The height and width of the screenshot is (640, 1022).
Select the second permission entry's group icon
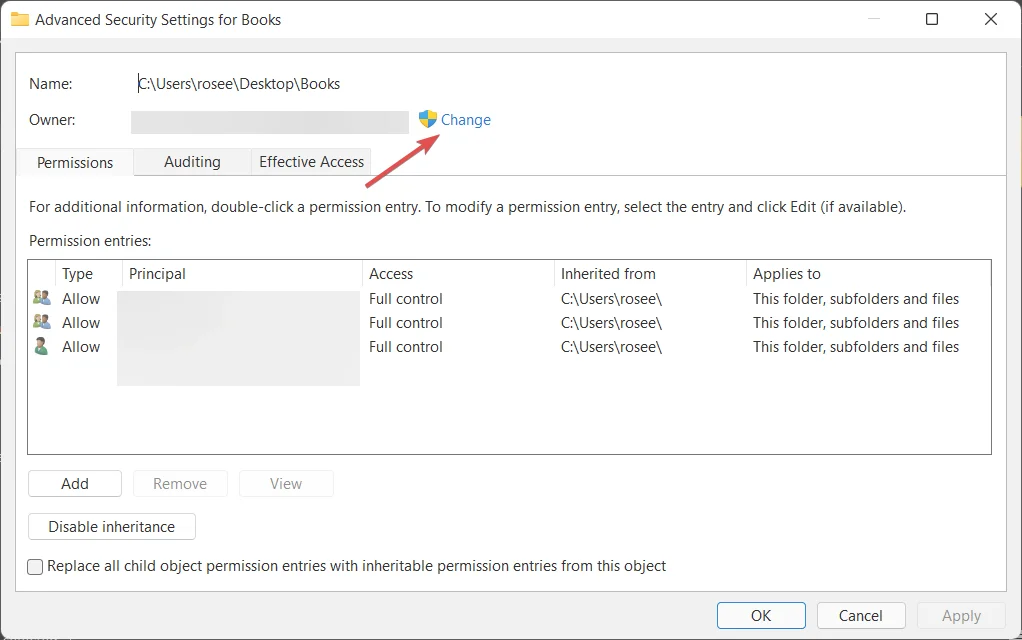click(x=42, y=322)
